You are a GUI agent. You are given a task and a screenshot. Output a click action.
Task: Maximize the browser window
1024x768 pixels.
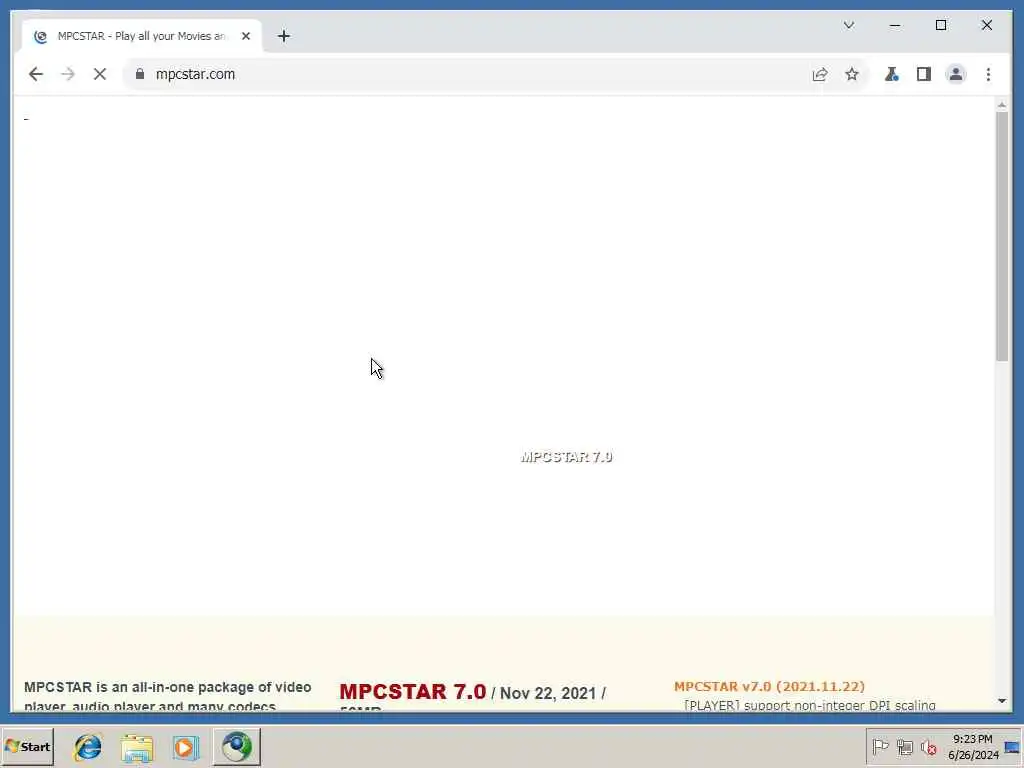[x=941, y=25]
